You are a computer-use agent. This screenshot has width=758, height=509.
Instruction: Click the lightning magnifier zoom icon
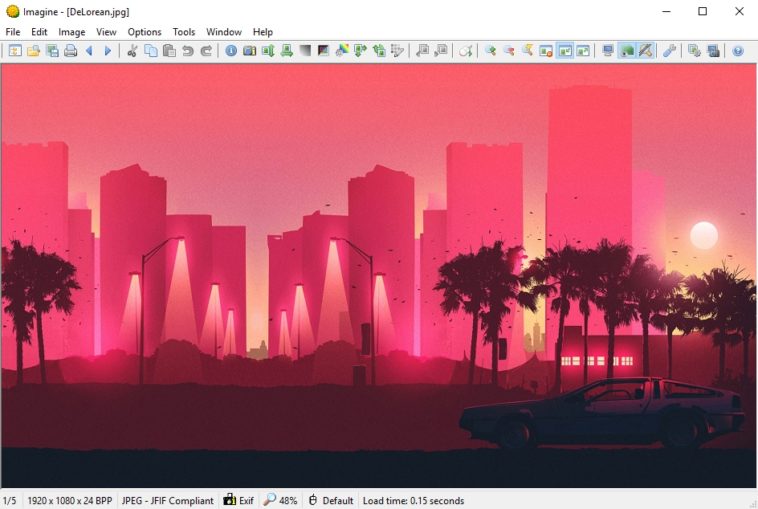(527, 50)
